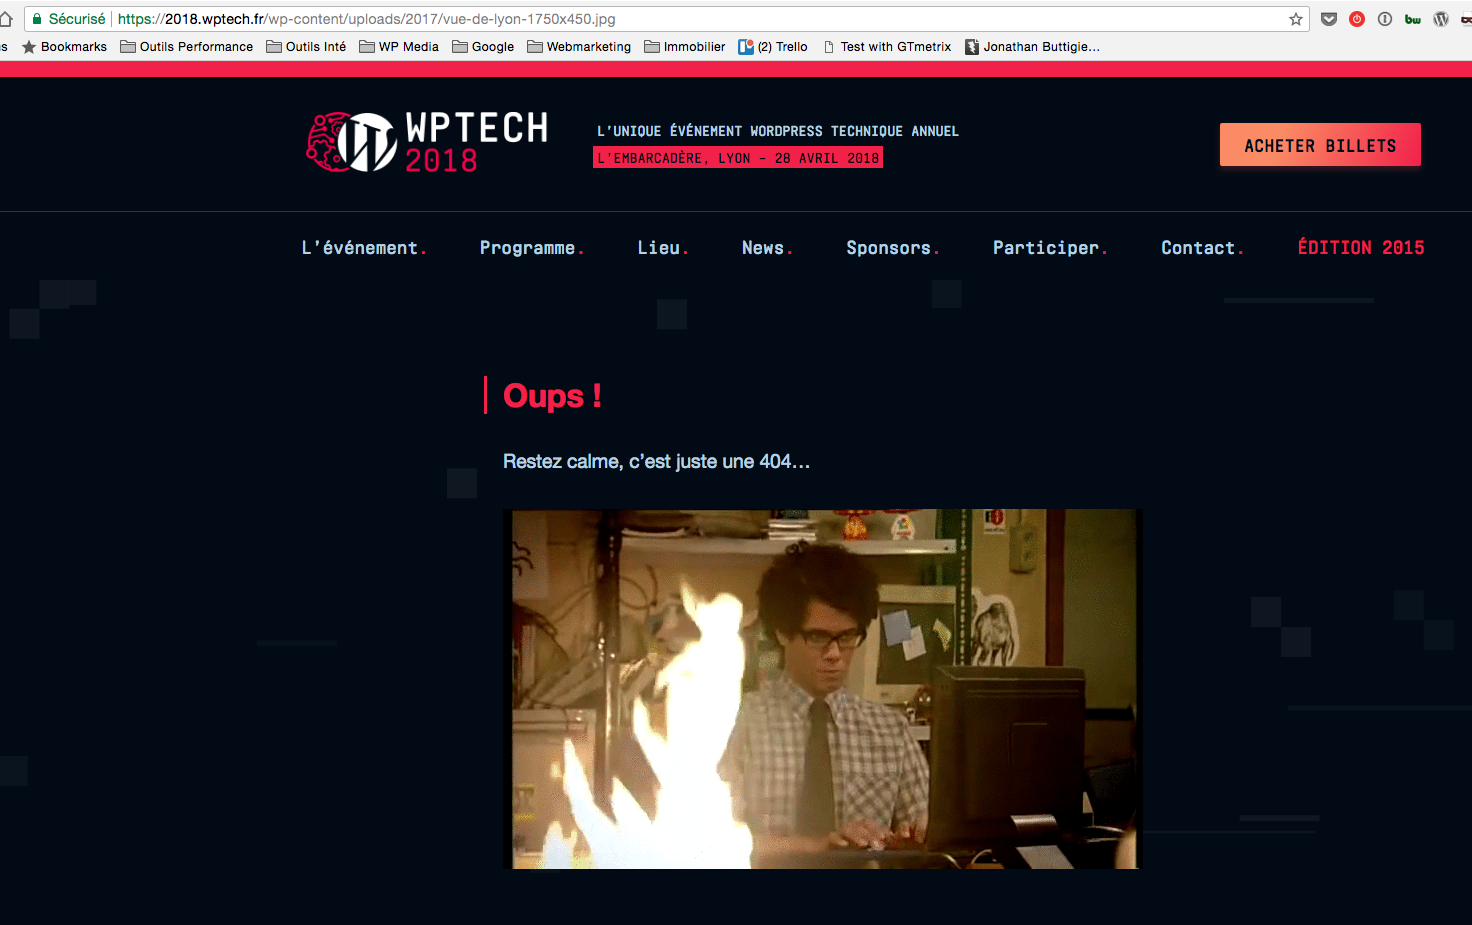Expand the WP Media bookmark folder
1472x925 pixels.
[399, 47]
